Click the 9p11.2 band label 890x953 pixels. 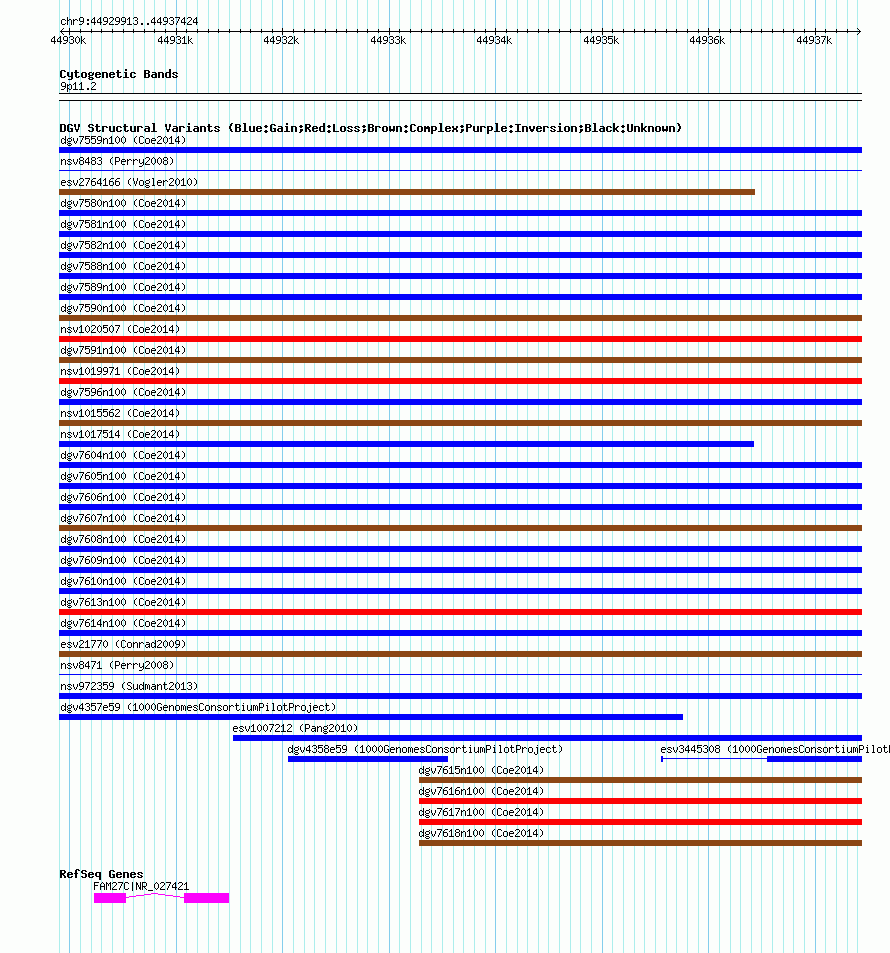[x=78, y=86]
